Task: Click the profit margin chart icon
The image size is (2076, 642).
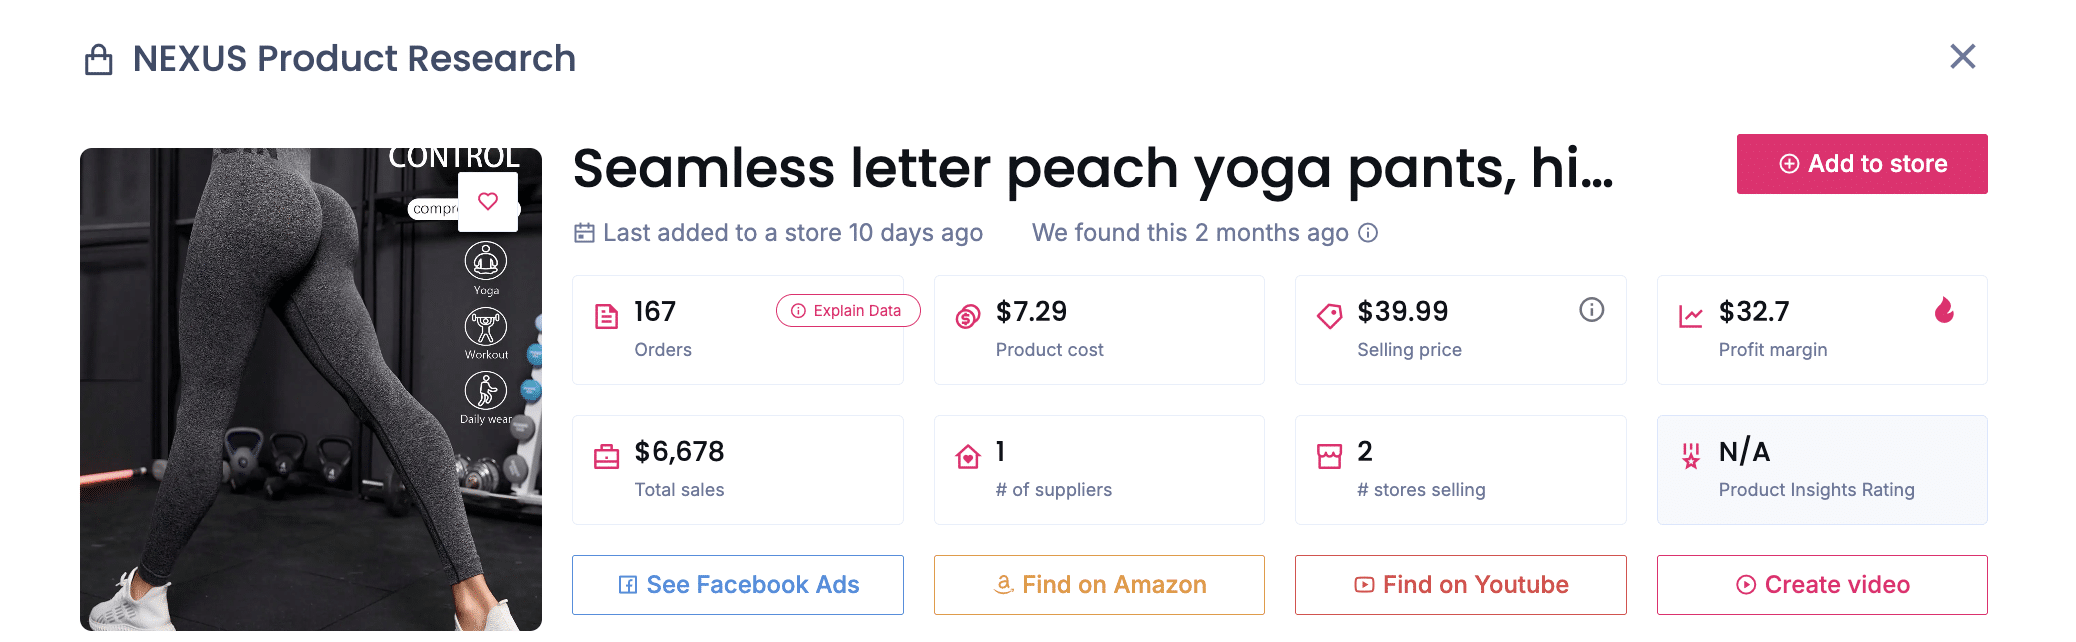Action: pos(1691,317)
